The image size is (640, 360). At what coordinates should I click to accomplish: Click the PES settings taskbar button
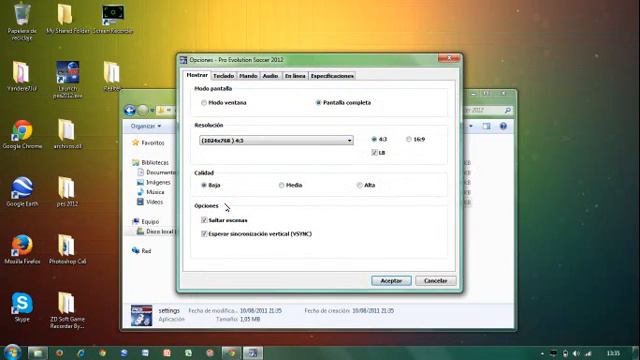pyautogui.click(x=253, y=353)
